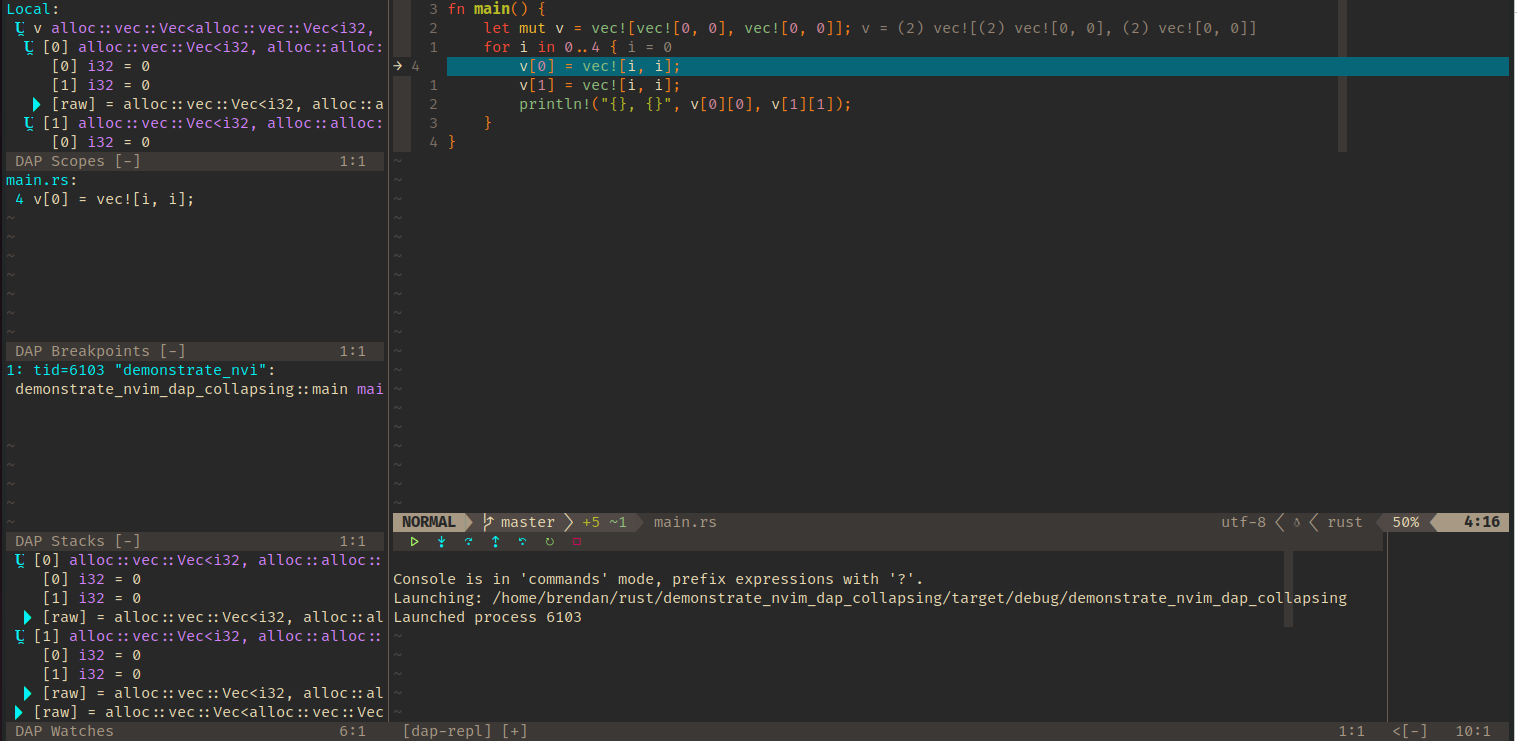Click the Step Over debug icon
The width and height of the screenshot is (1517, 741).
point(468,541)
